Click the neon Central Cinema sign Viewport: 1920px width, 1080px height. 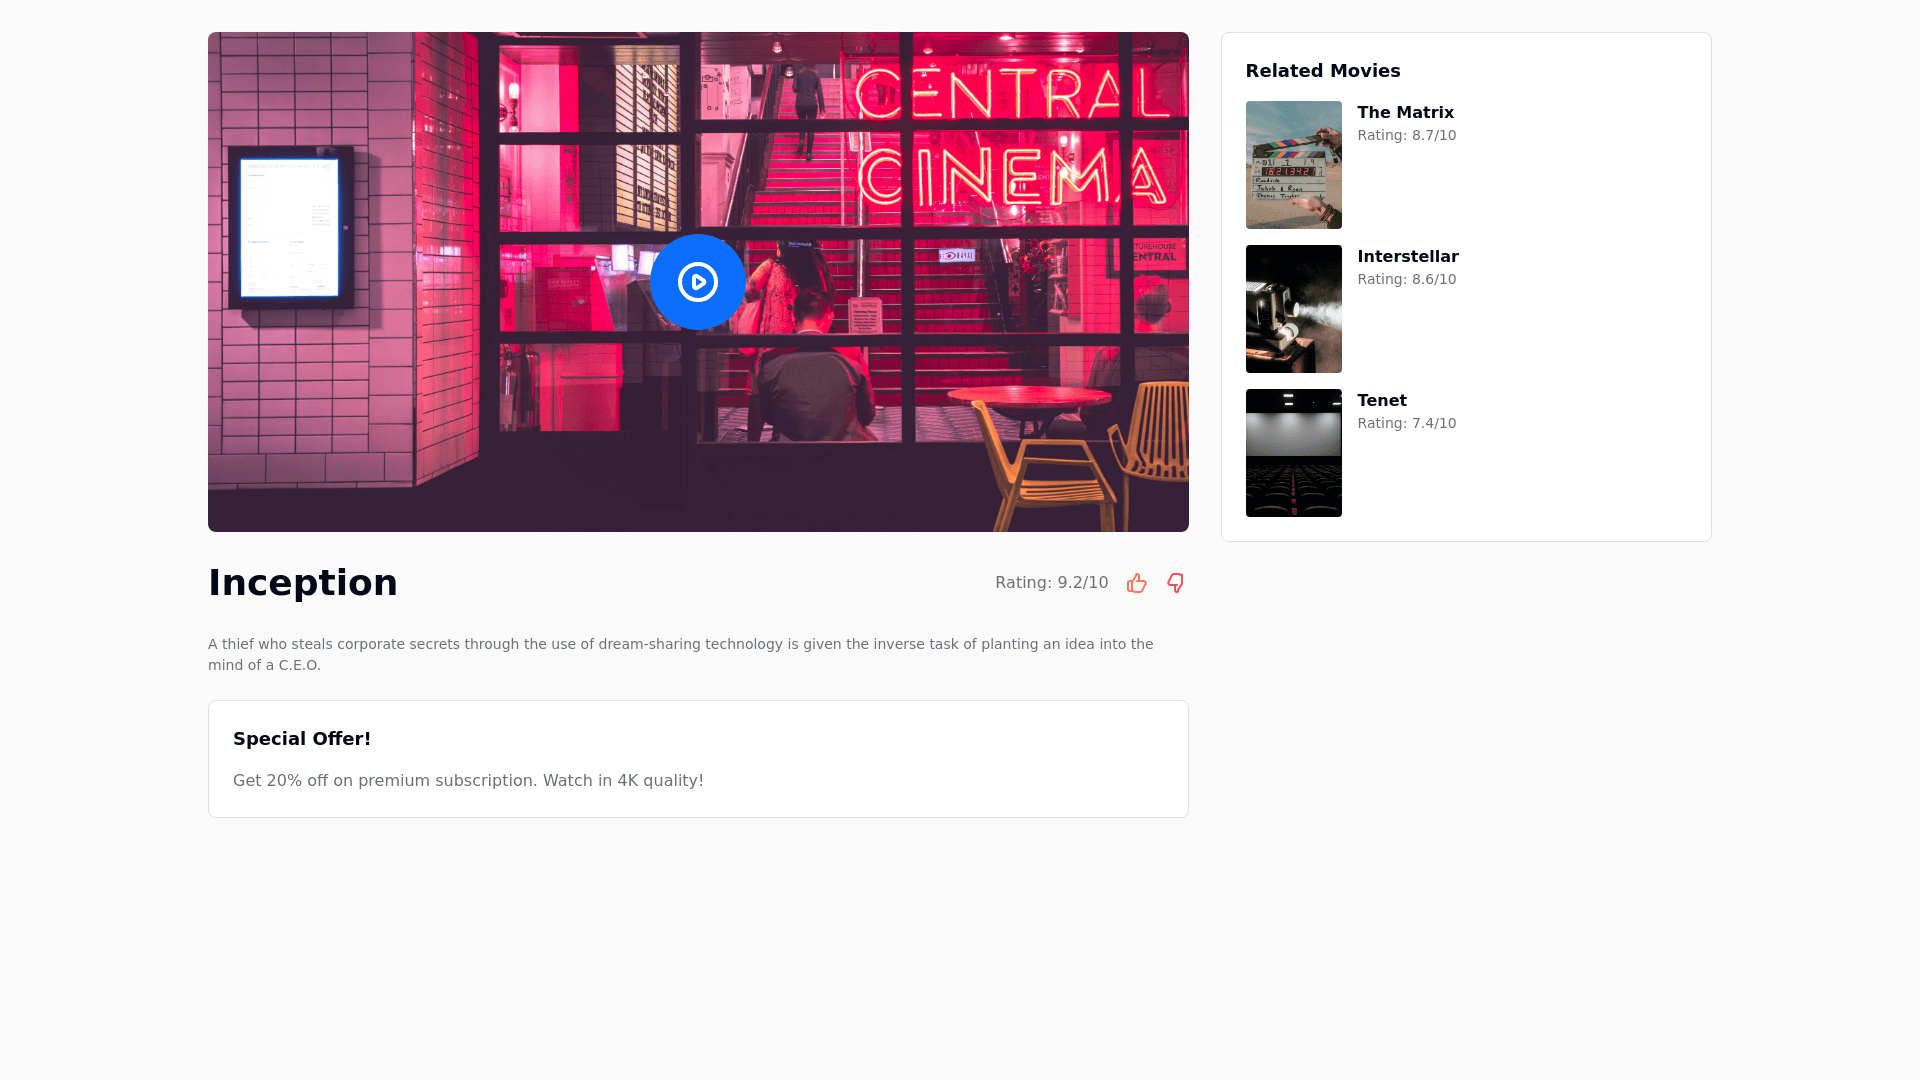coord(1010,140)
